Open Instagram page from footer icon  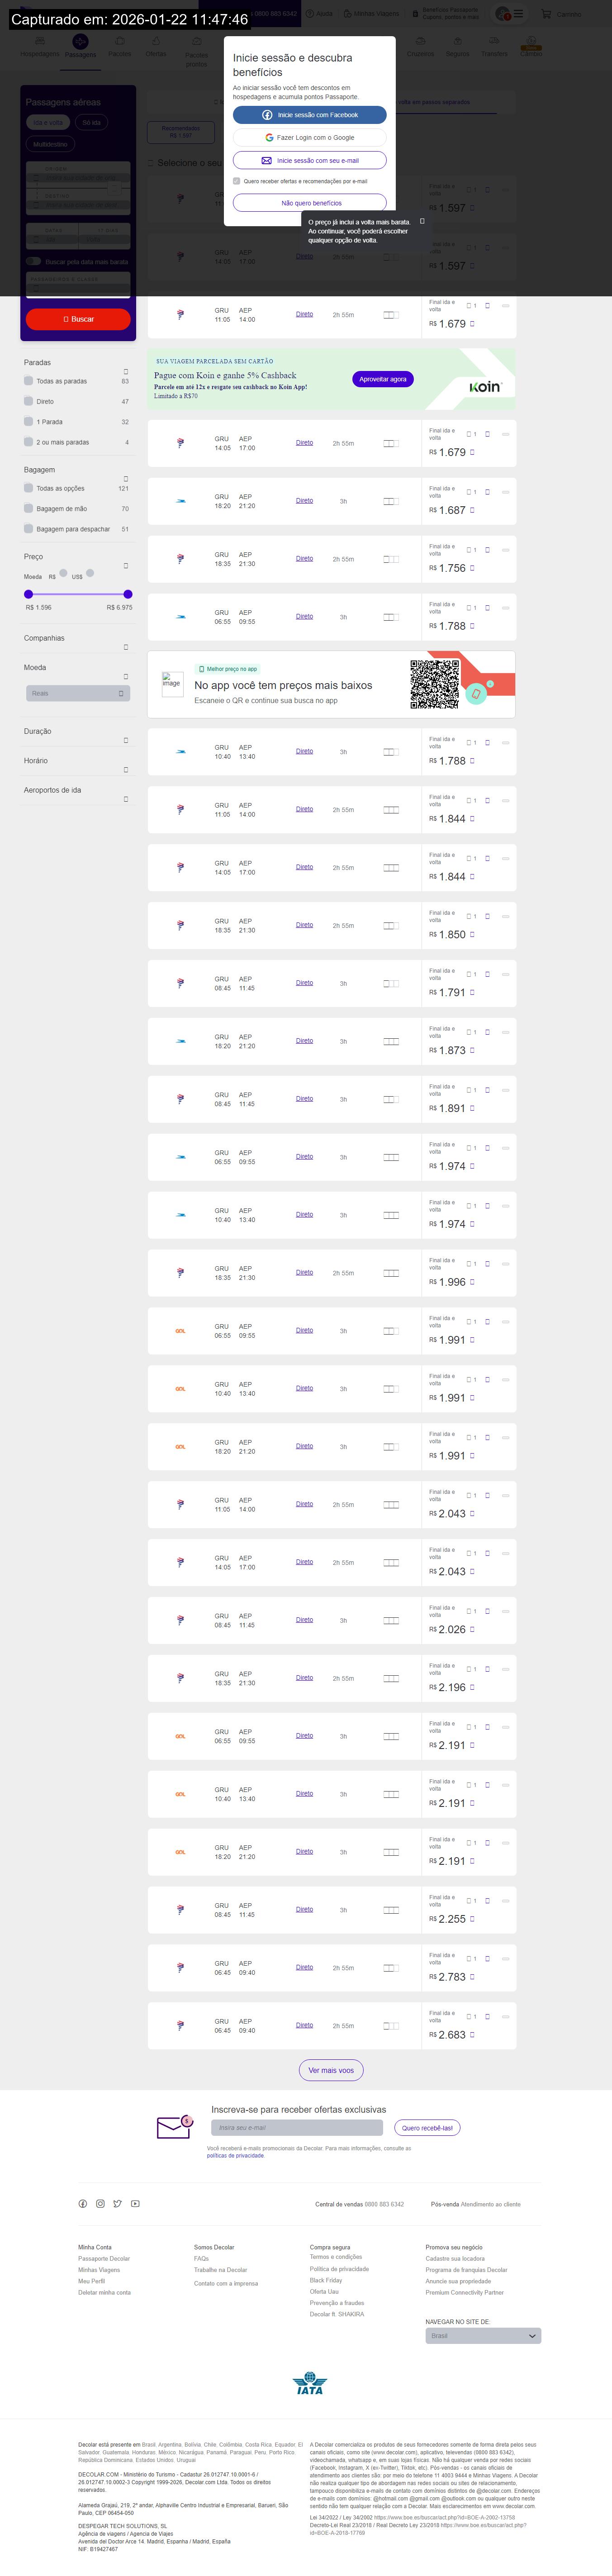tap(100, 2203)
